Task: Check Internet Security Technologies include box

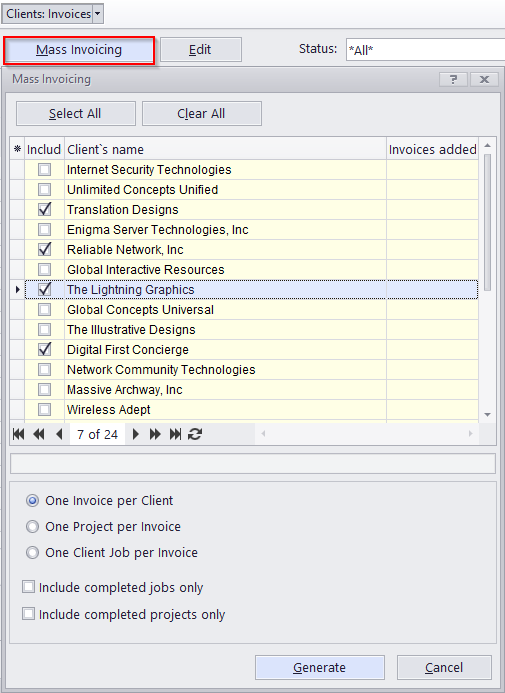Action: tap(44, 170)
